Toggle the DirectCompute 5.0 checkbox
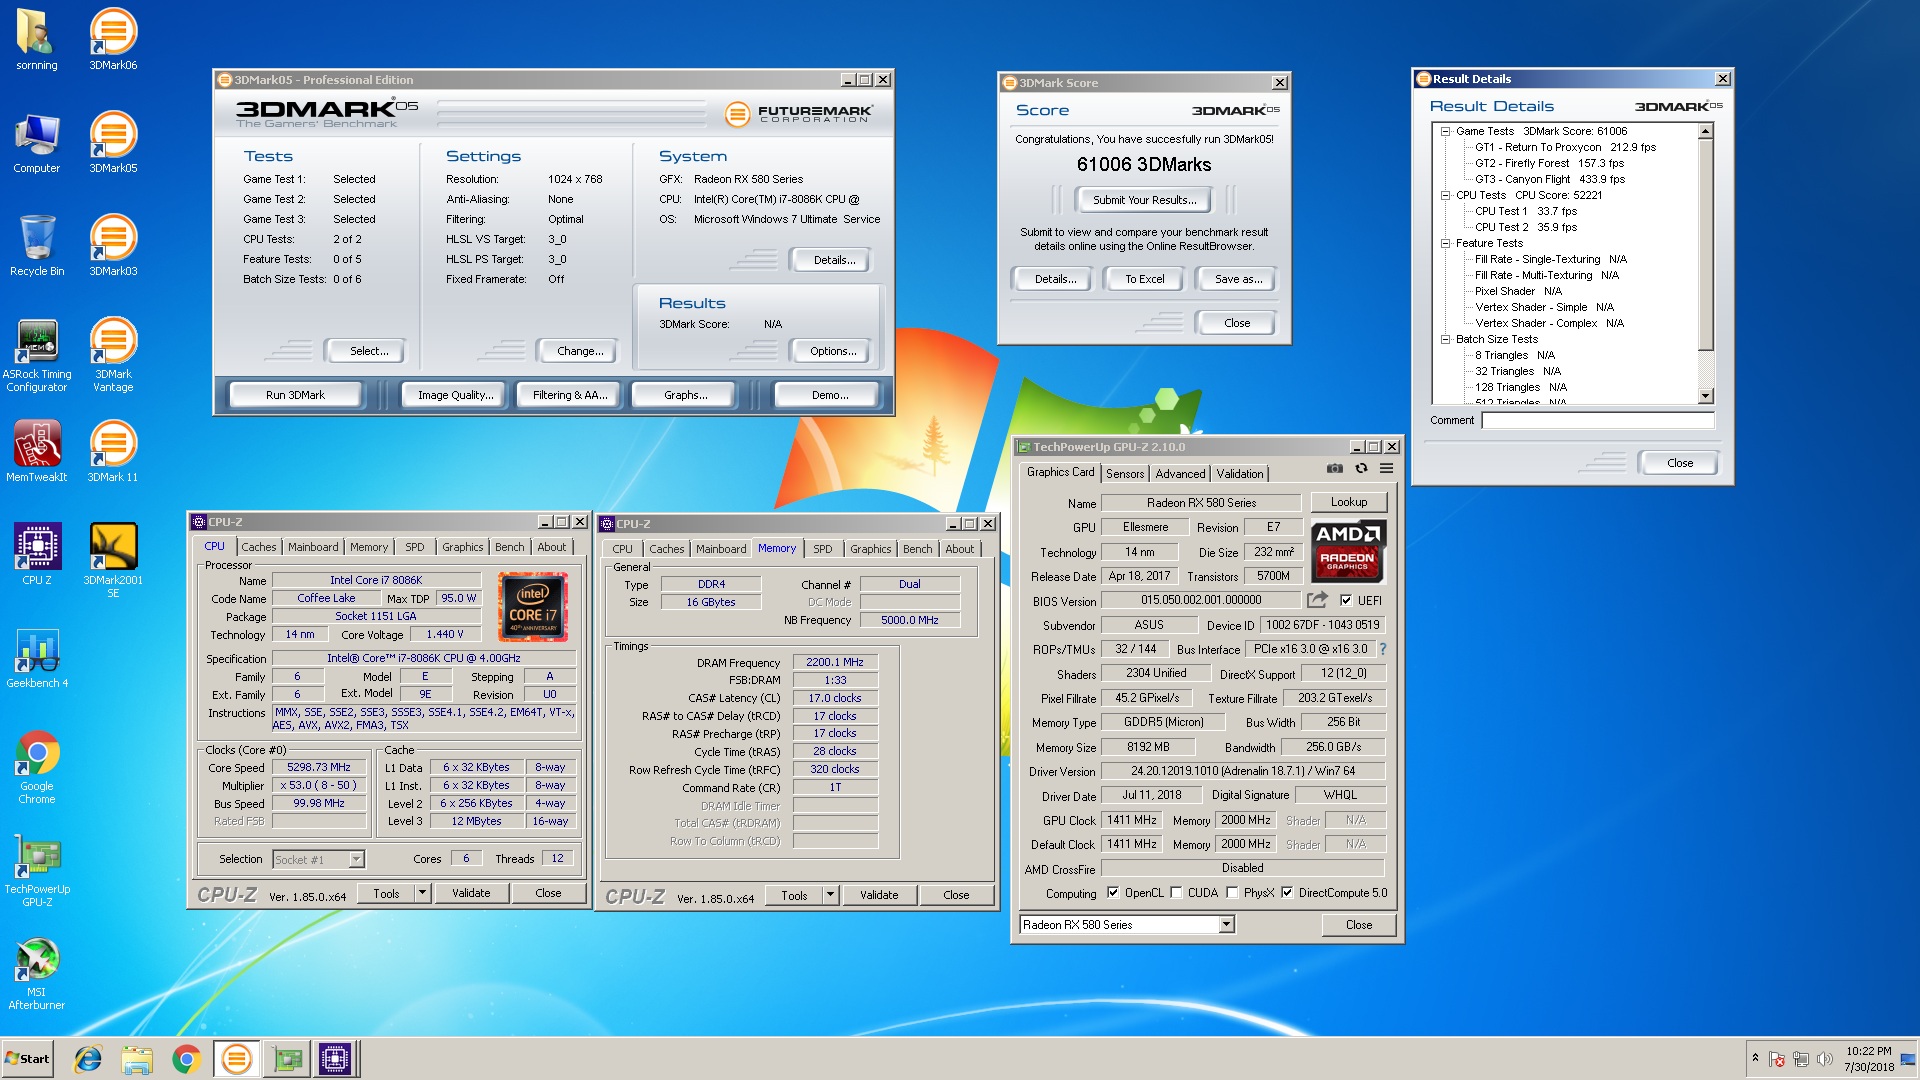Viewport: 1920px width, 1080px height. (1287, 893)
